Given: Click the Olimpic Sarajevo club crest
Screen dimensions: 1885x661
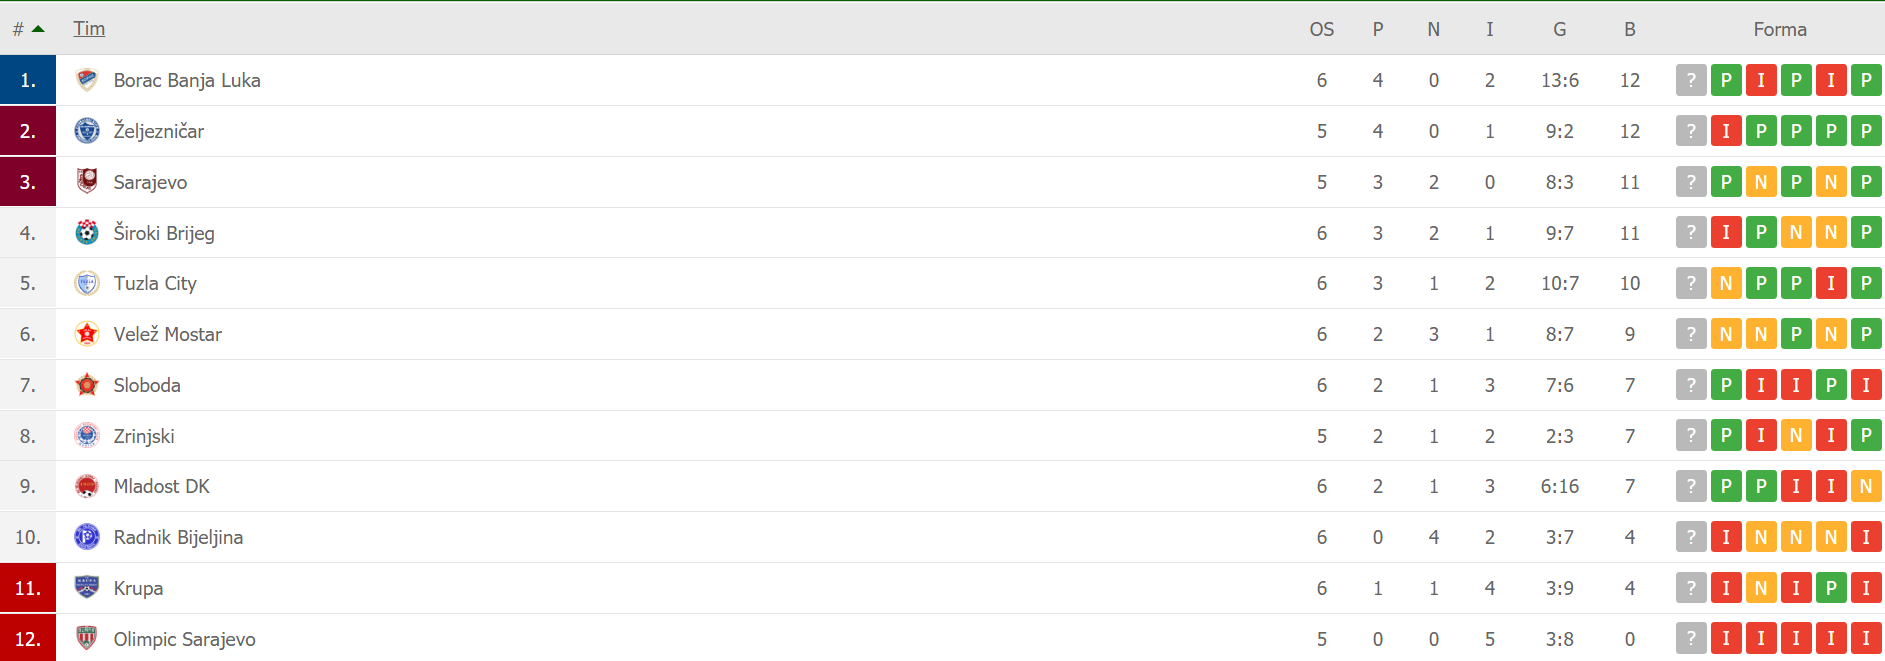Looking at the screenshot, I should point(87,639).
